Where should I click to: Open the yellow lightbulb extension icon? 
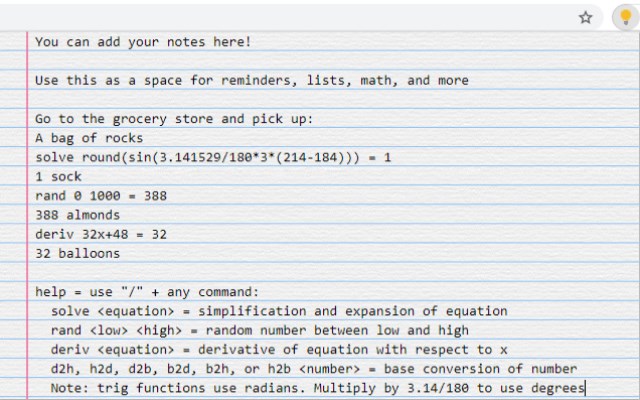coord(626,18)
